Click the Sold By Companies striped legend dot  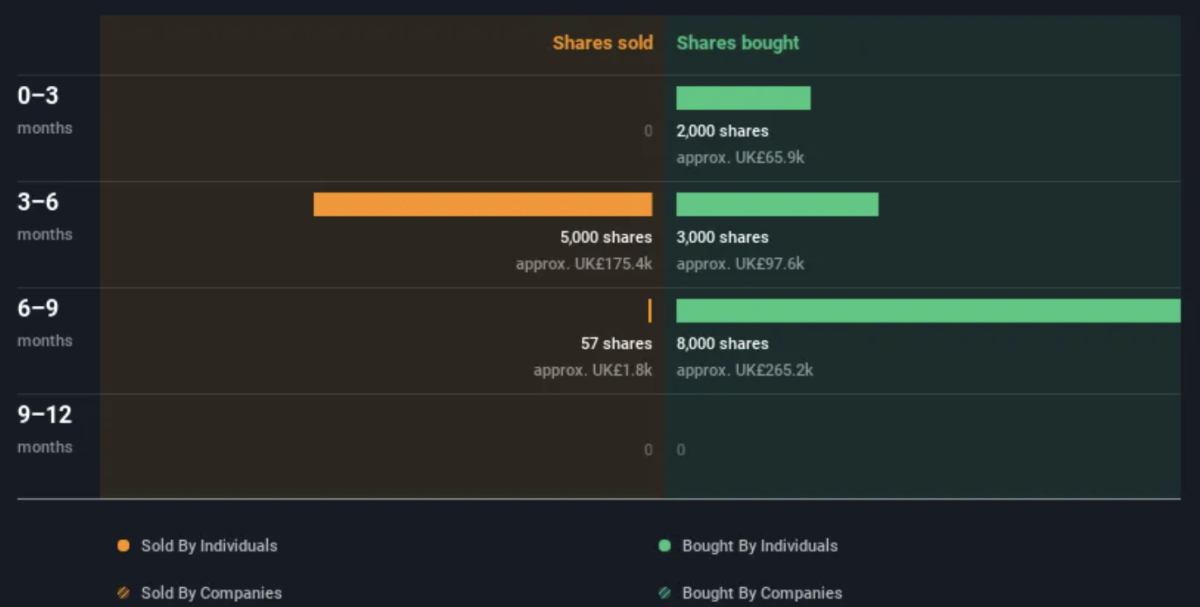coord(123,593)
